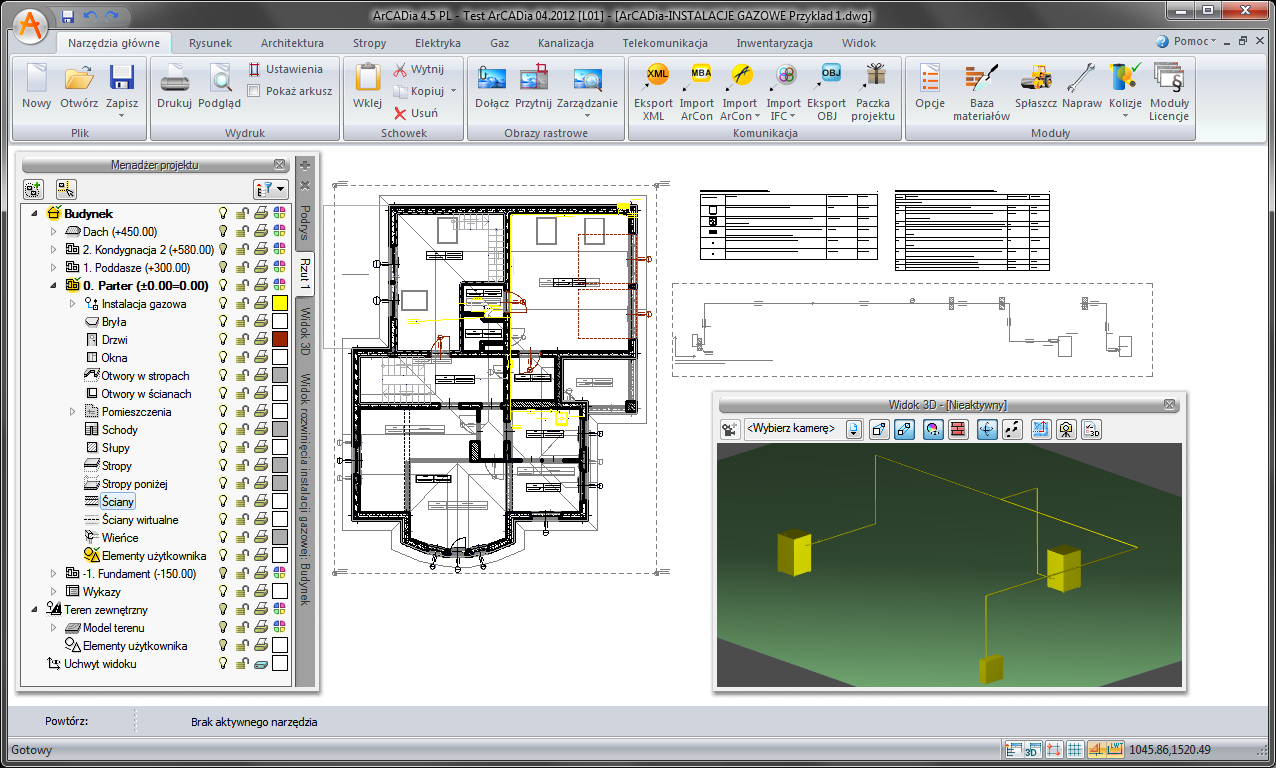Image resolution: width=1276 pixels, height=768 pixels.
Task: Open a file with the Otwórz icon
Action: [x=79, y=78]
